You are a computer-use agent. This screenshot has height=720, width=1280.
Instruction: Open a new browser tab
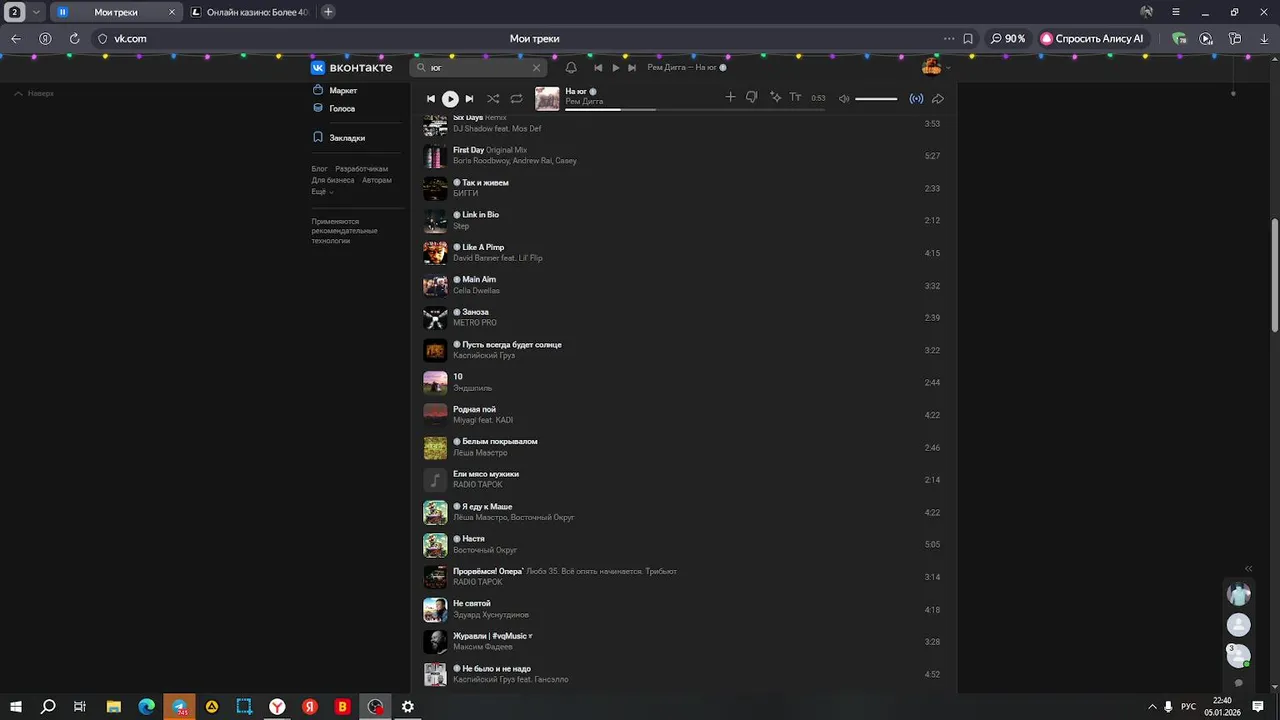(x=328, y=12)
